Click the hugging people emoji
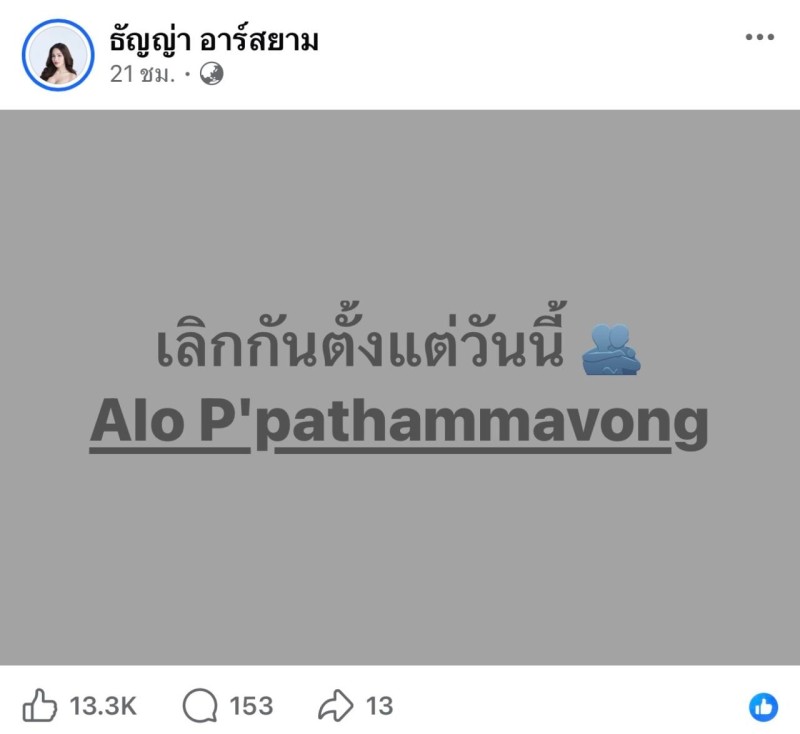This screenshot has width=800, height=734. 611,349
